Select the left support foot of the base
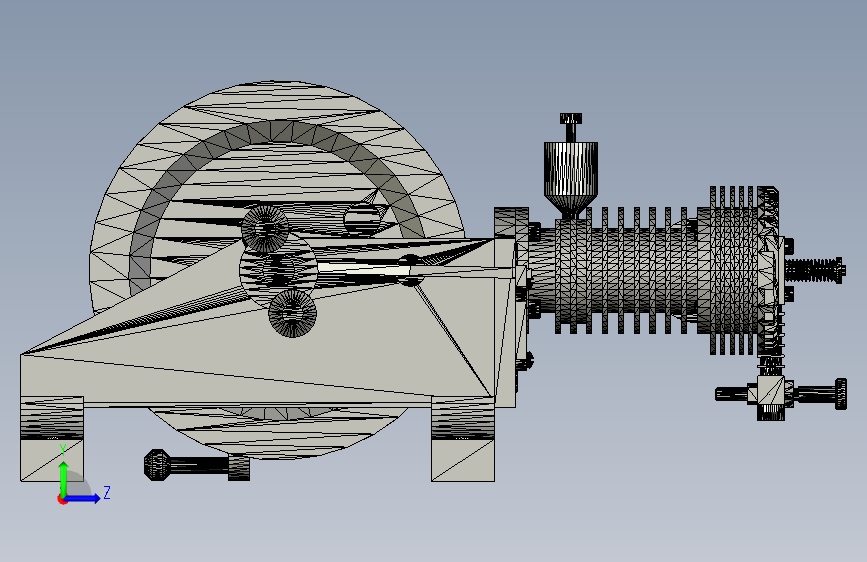 52,439
